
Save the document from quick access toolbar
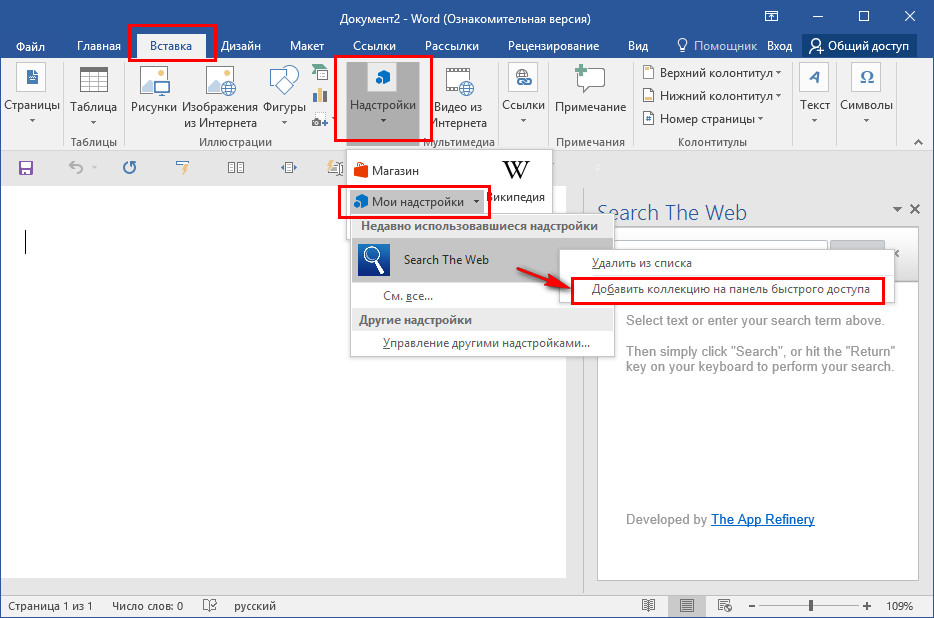click(26, 168)
